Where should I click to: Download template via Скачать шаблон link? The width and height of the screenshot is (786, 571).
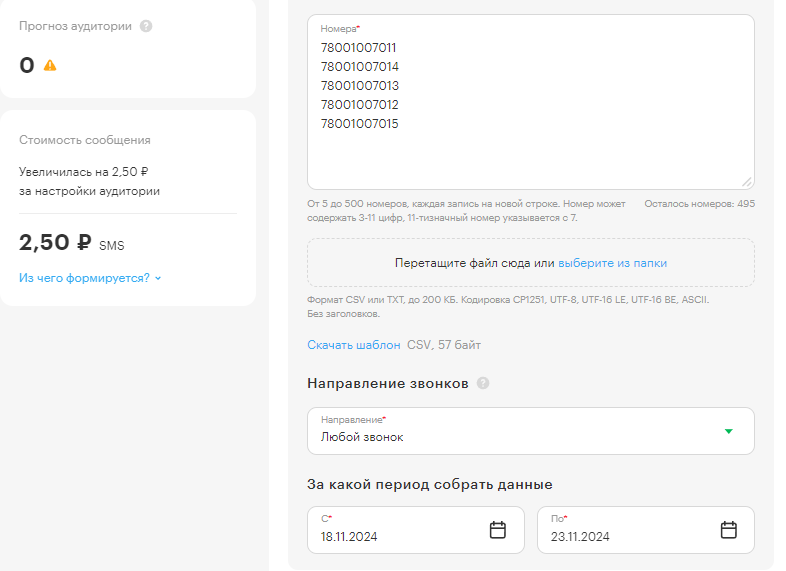[x=353, y=345]
